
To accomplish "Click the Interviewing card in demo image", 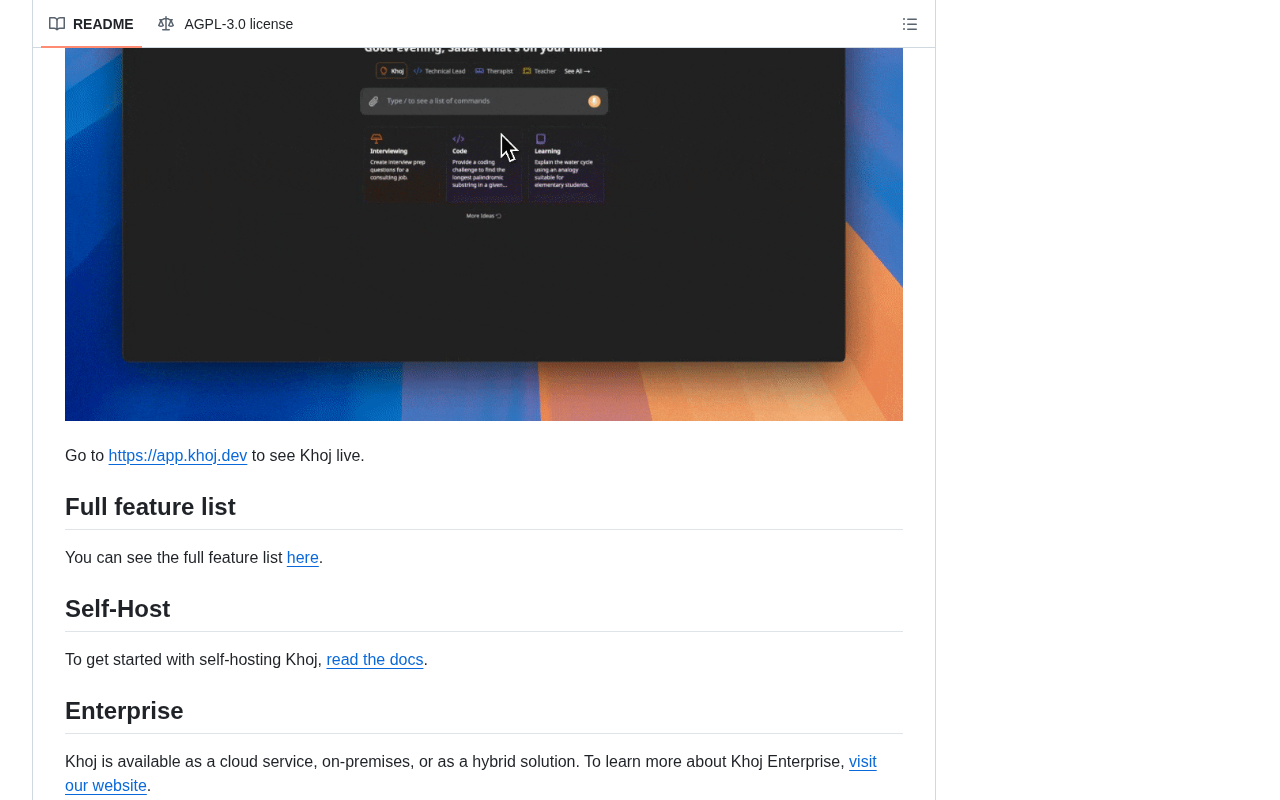I will point(403,166).
